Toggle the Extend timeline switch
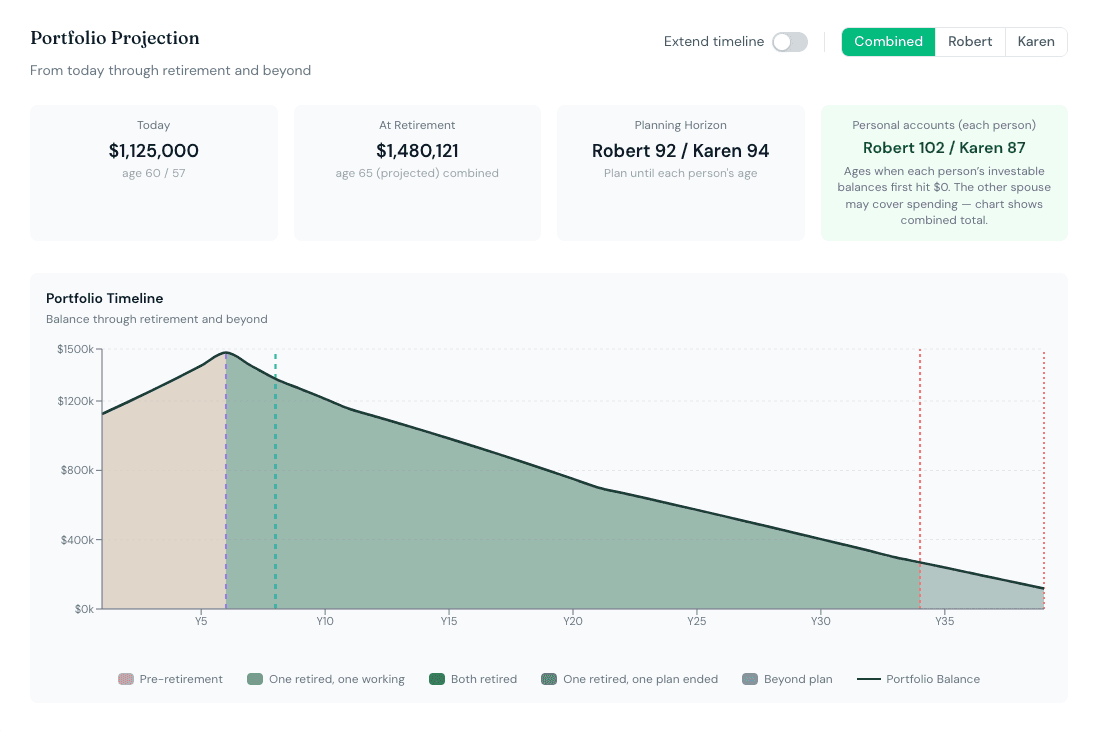 (790, 42)
